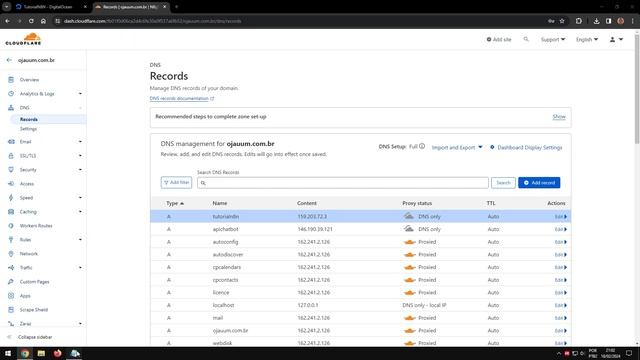Open the Apps sidebar icon
This screenshot has height=360, width=640.
11,296
